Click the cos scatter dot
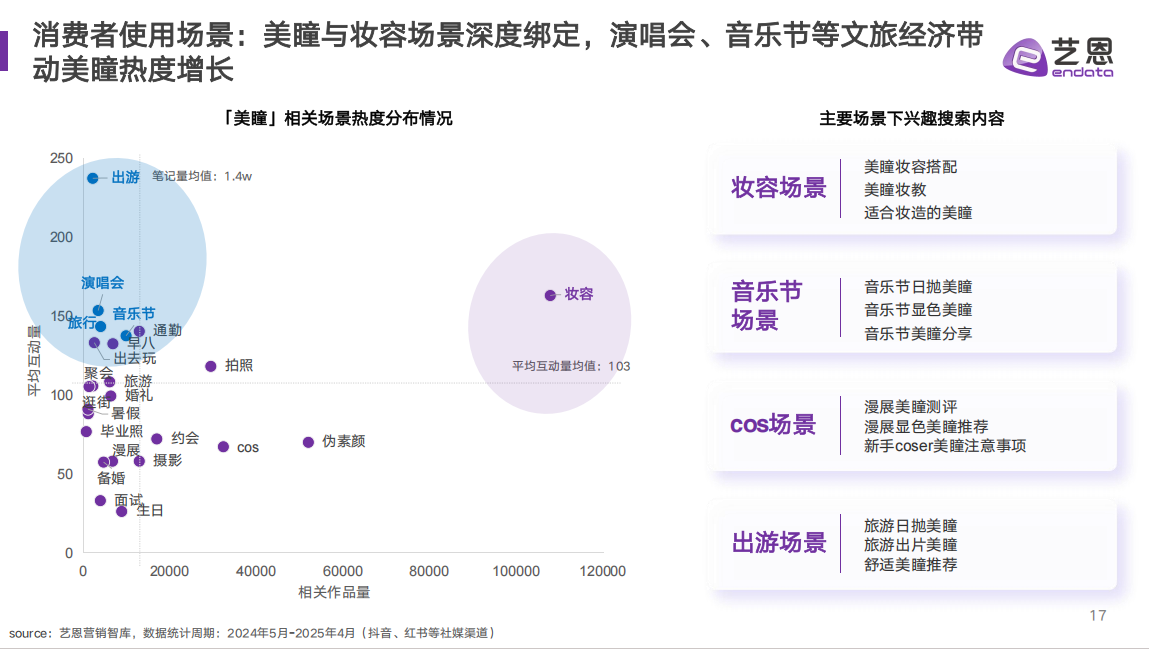 223,447
